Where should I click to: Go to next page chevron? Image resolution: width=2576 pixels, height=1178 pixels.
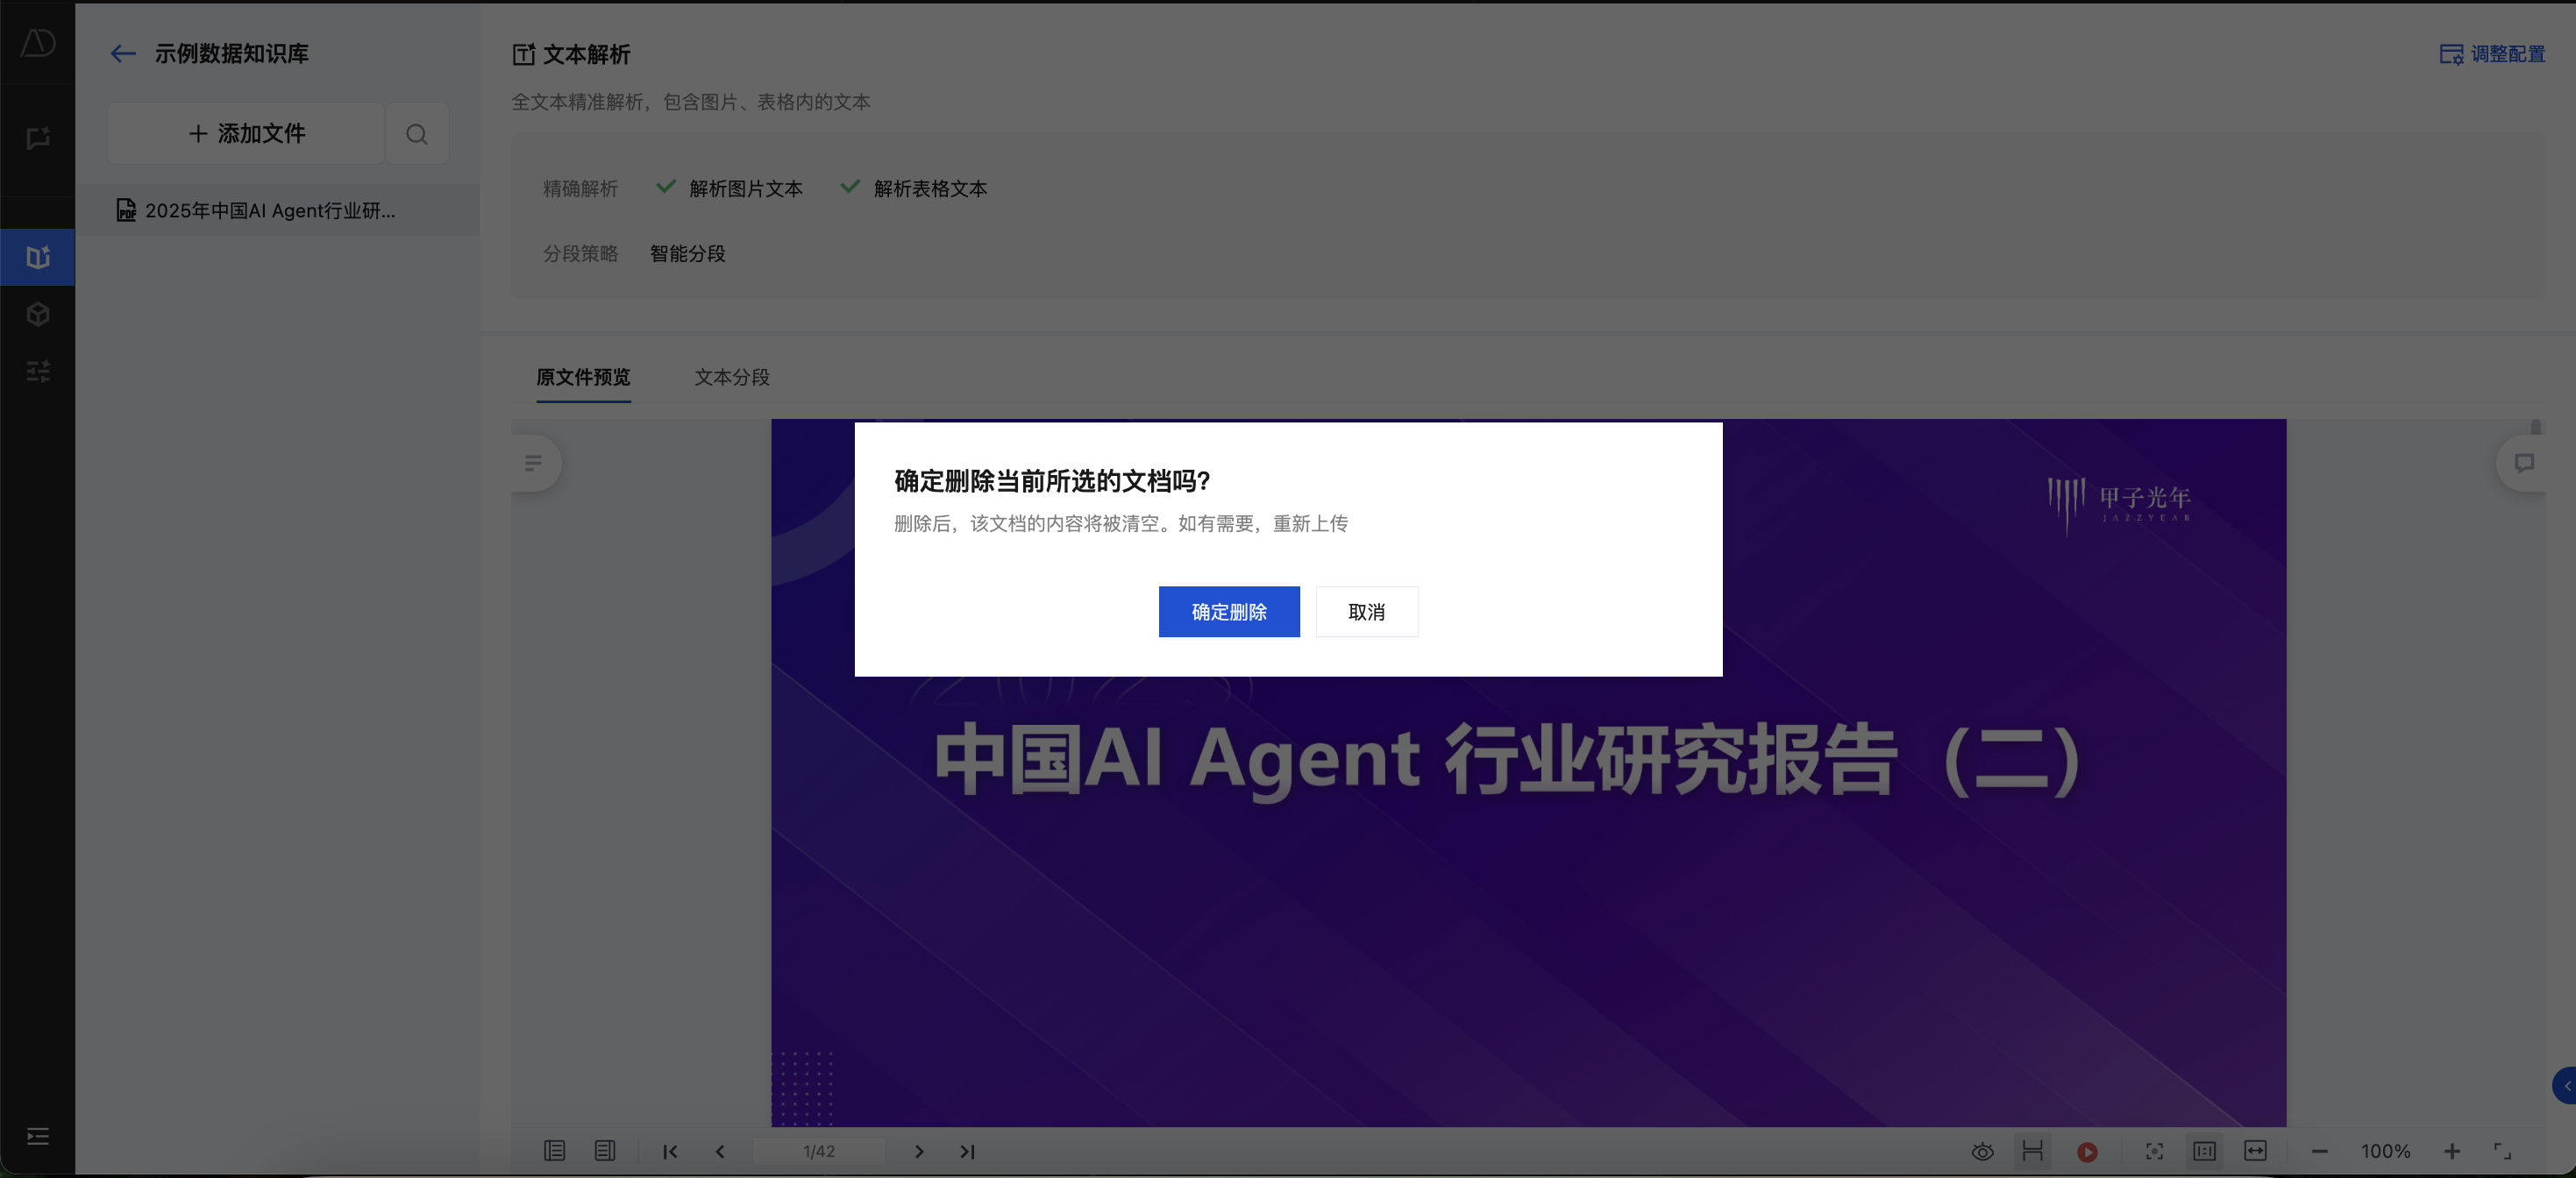(x=919, y=1152)
